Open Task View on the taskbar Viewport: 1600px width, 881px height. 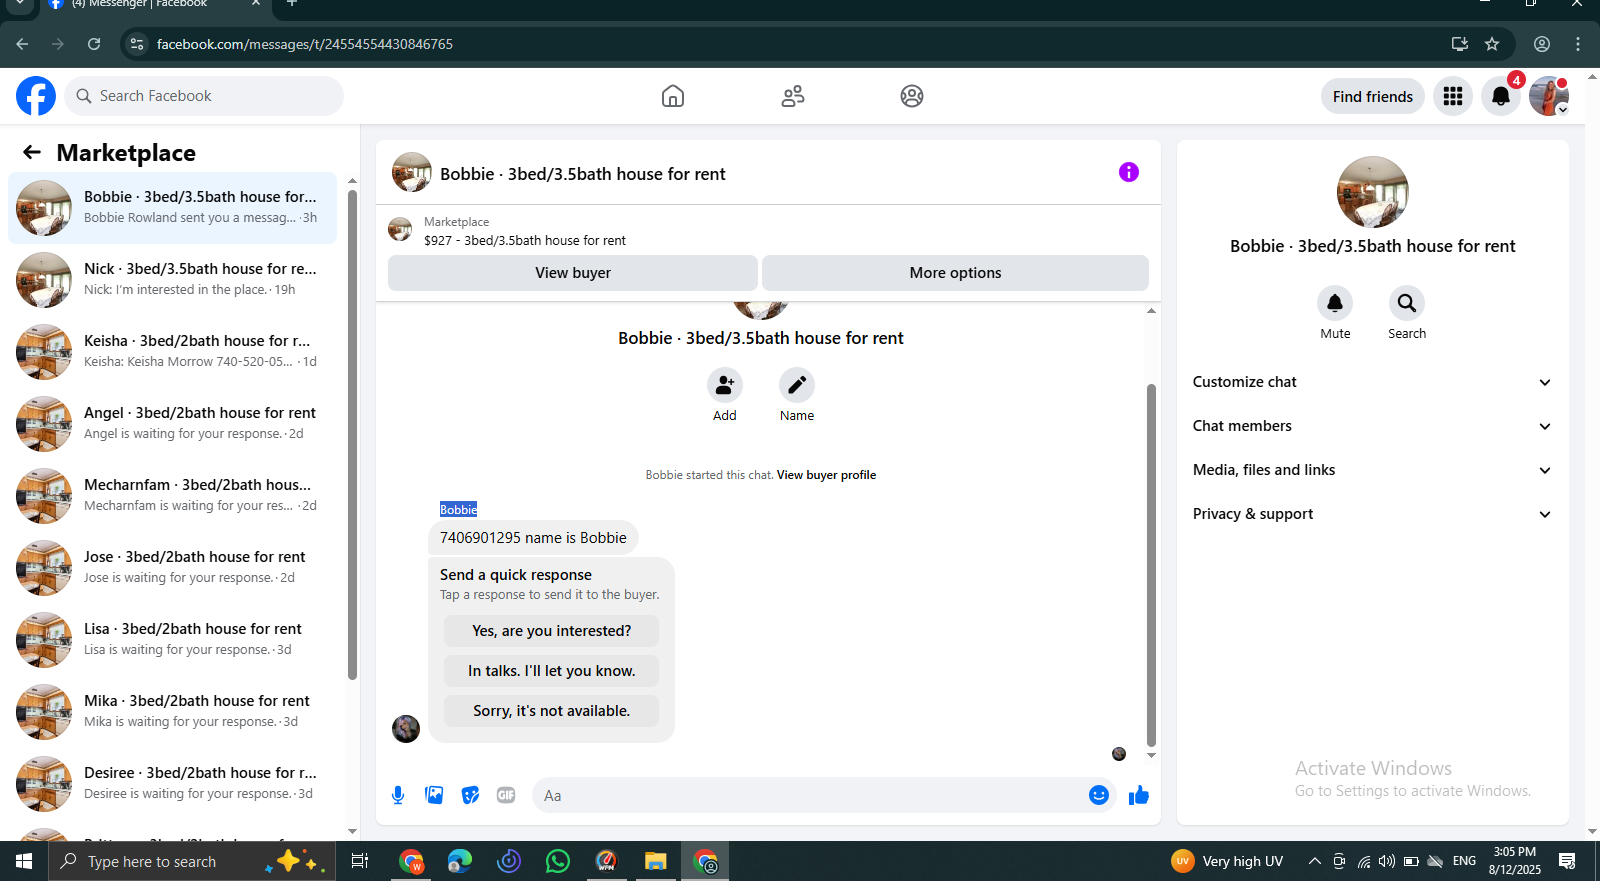(360, 861)
